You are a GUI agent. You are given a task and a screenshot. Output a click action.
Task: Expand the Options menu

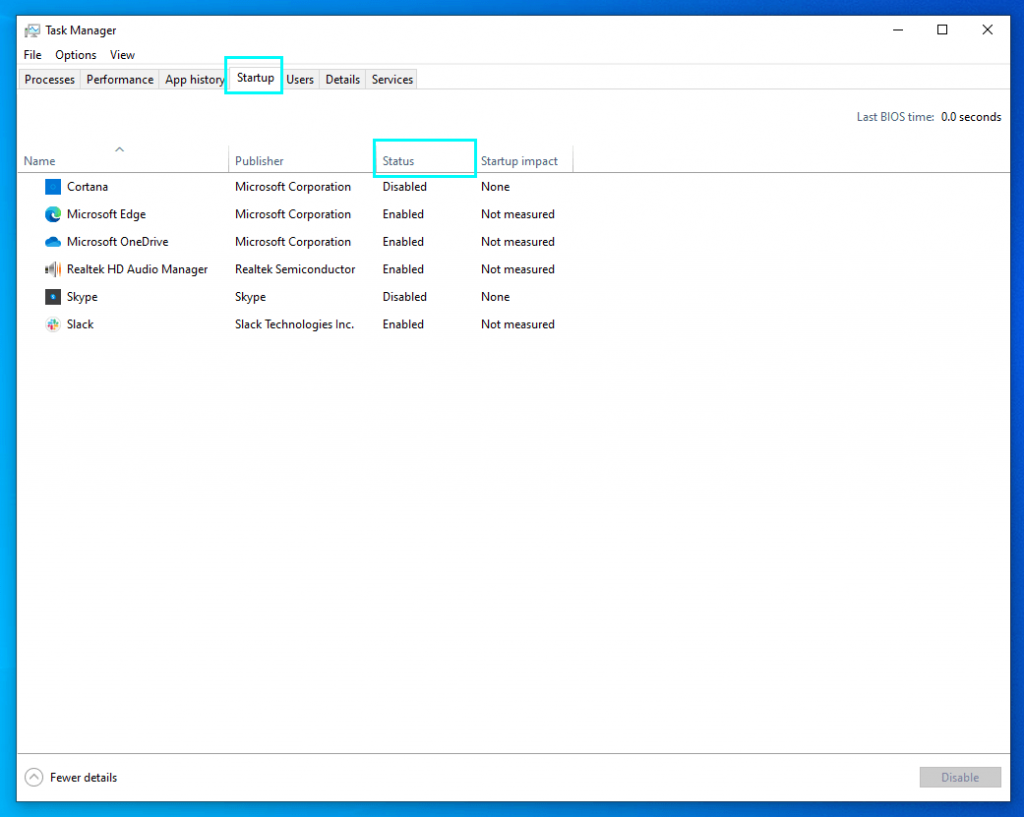click(75, 55)
